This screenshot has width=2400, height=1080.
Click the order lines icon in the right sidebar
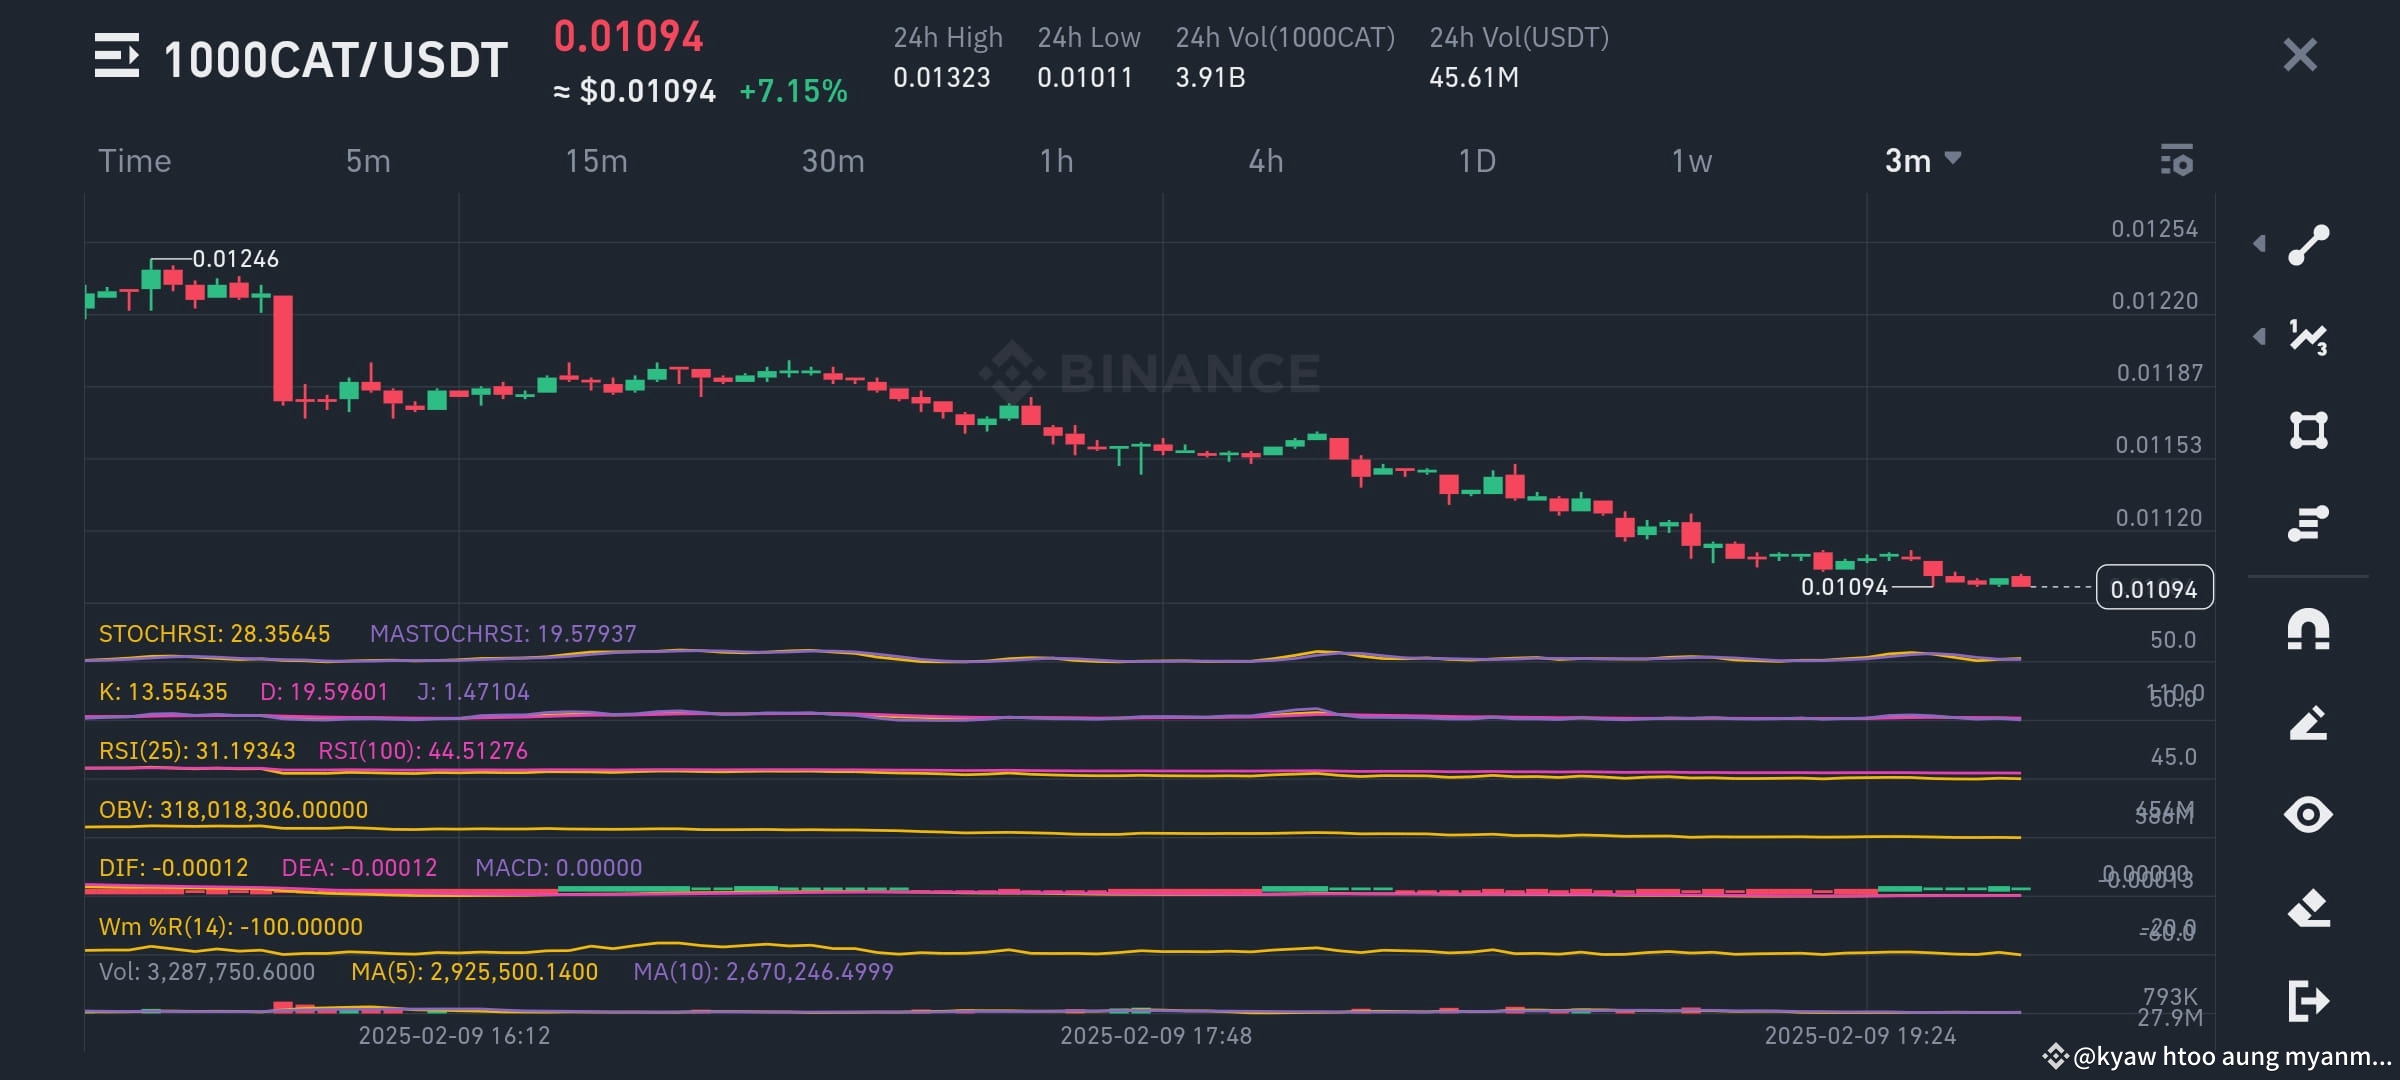point(2311,520)
